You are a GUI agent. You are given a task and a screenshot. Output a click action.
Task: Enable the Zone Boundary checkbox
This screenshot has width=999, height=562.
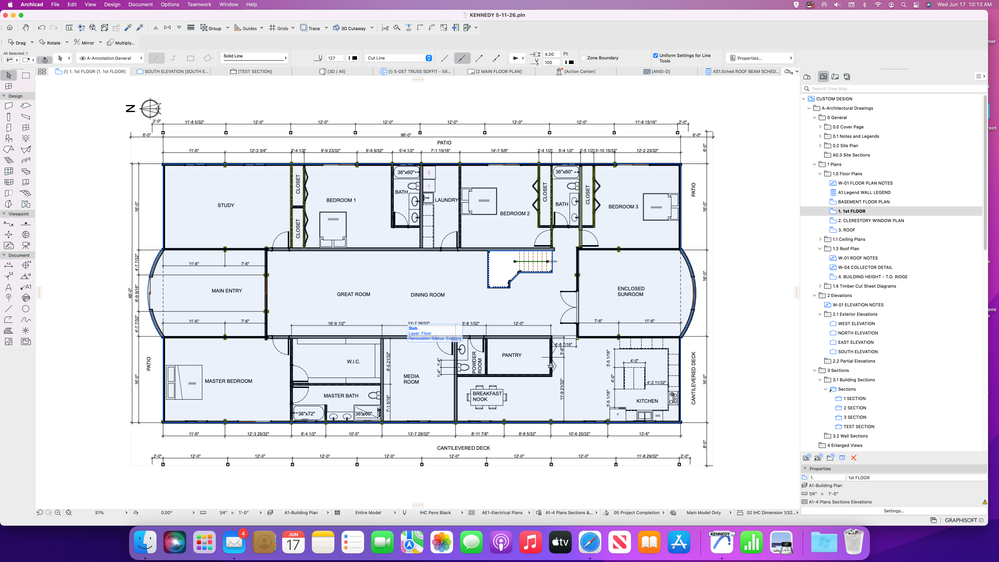click(584, 57)
